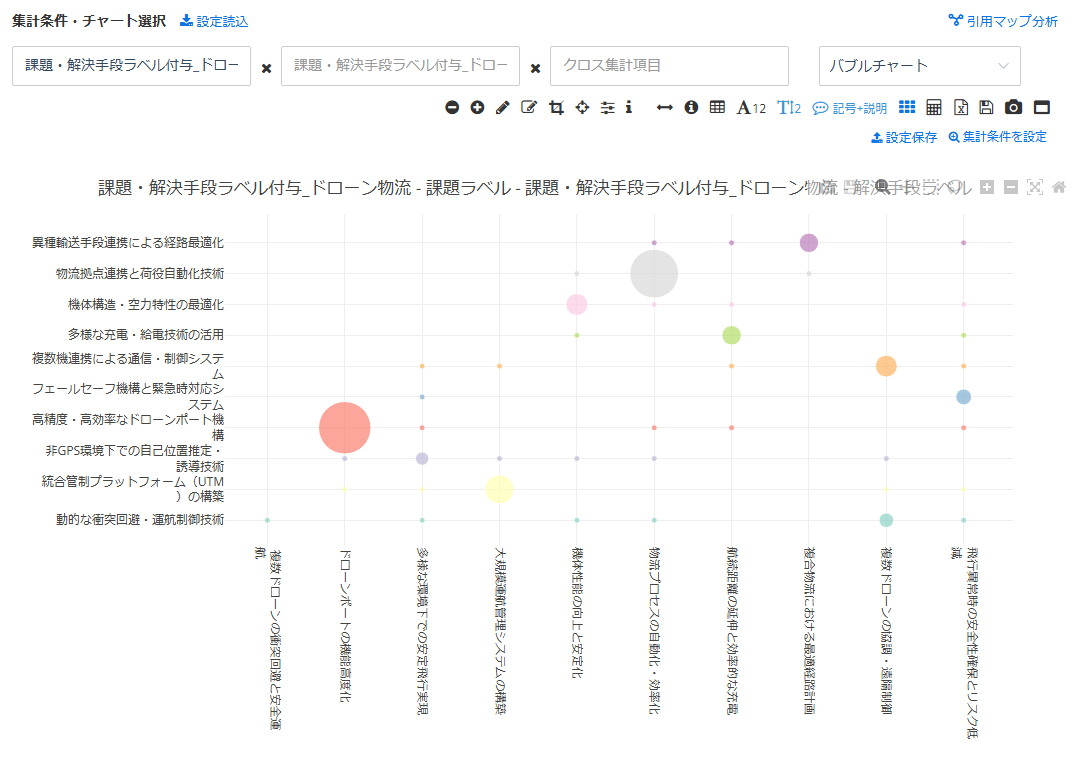Viewport: 1073px width, 760px height.
Task: Click the calculator icon in toolbar
Action: pyautogui.click(x=934, y=108)
